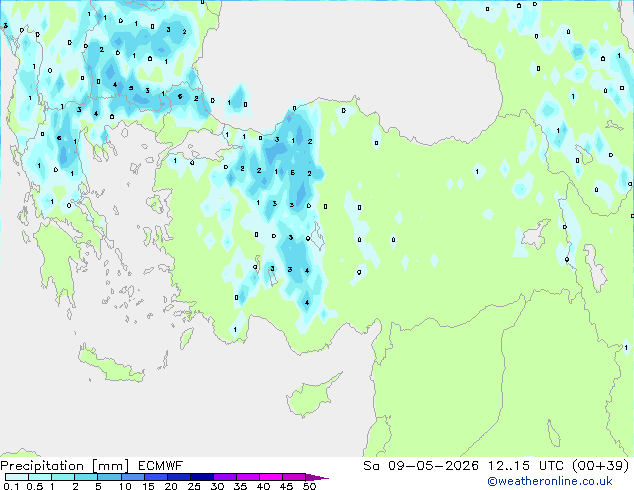Pick the 10–15 mm blue legend swatch
The image size is (634, 490).
pos(132,477)
